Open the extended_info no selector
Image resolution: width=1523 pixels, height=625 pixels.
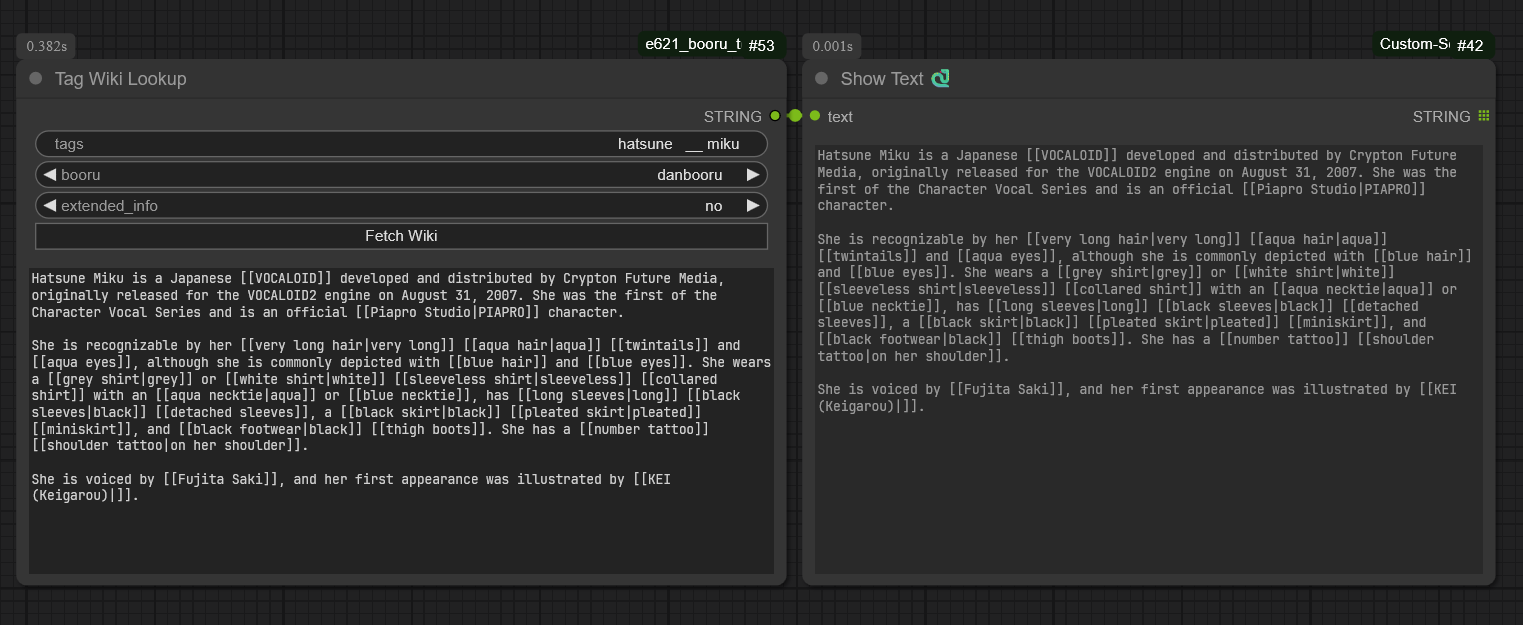coord(401,206)
